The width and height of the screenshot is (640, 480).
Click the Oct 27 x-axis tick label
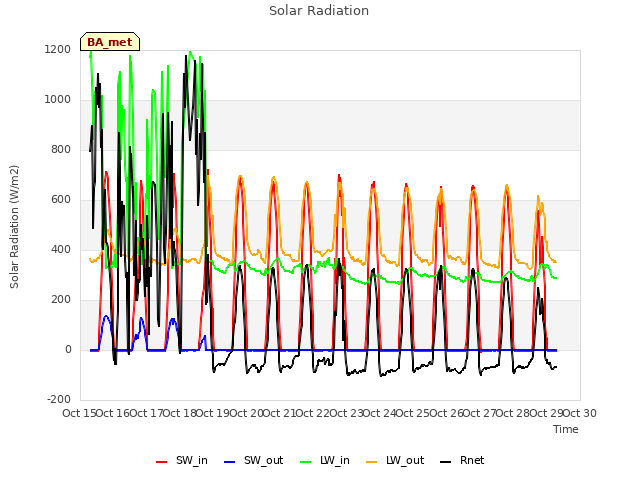(480, 413)
